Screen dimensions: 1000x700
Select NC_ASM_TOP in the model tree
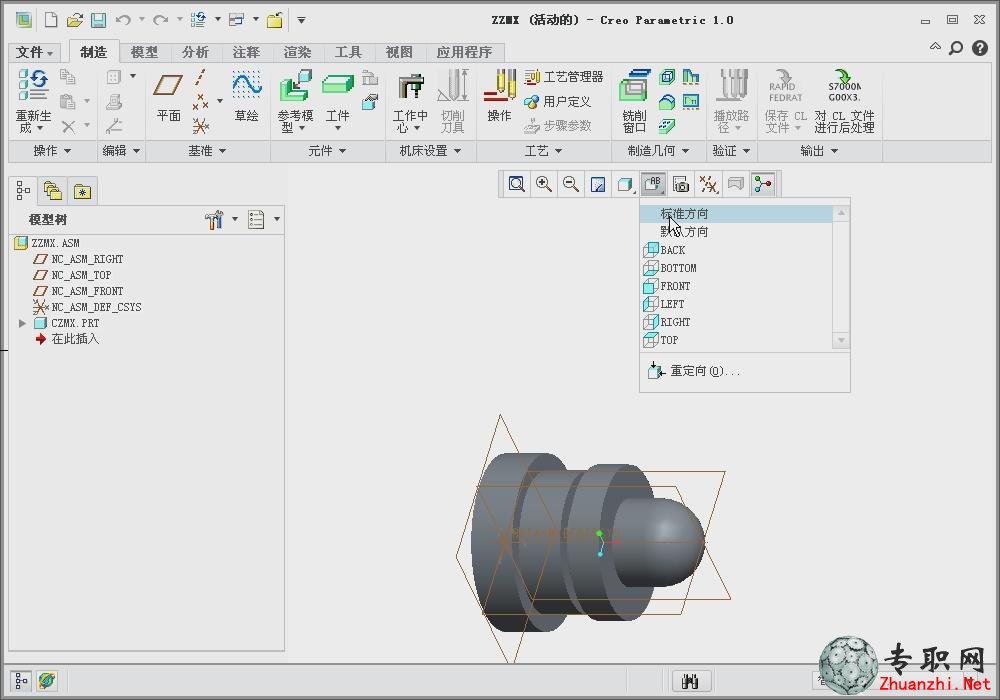tap(81, 275)
